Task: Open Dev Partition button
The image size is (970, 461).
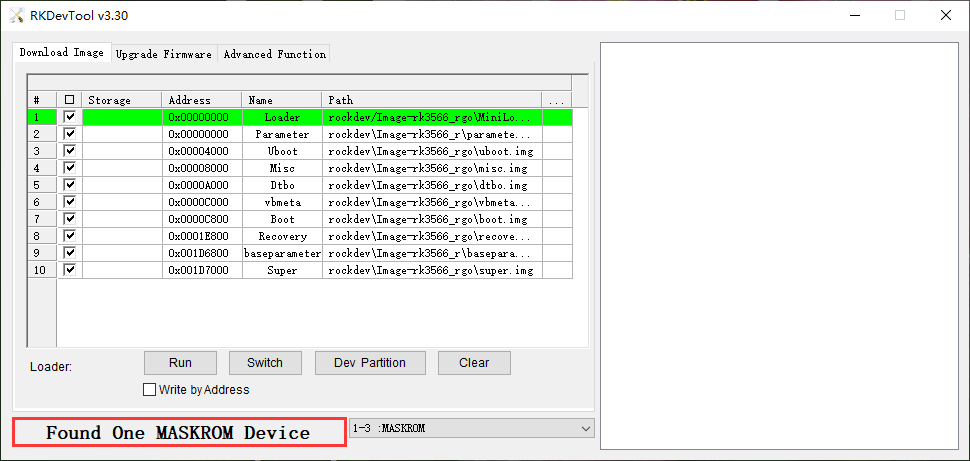Action: pyautogui.click(x=370, y=363)
